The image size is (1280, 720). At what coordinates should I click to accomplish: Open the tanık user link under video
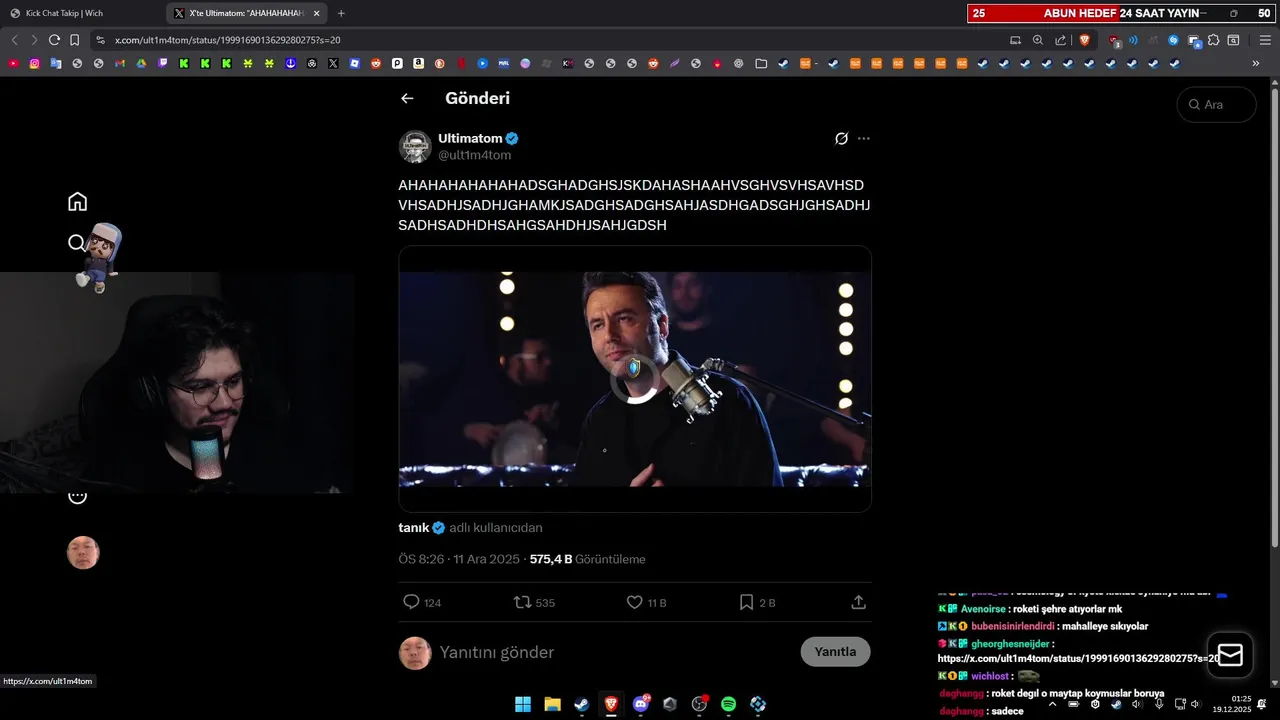tap(414, 527)
